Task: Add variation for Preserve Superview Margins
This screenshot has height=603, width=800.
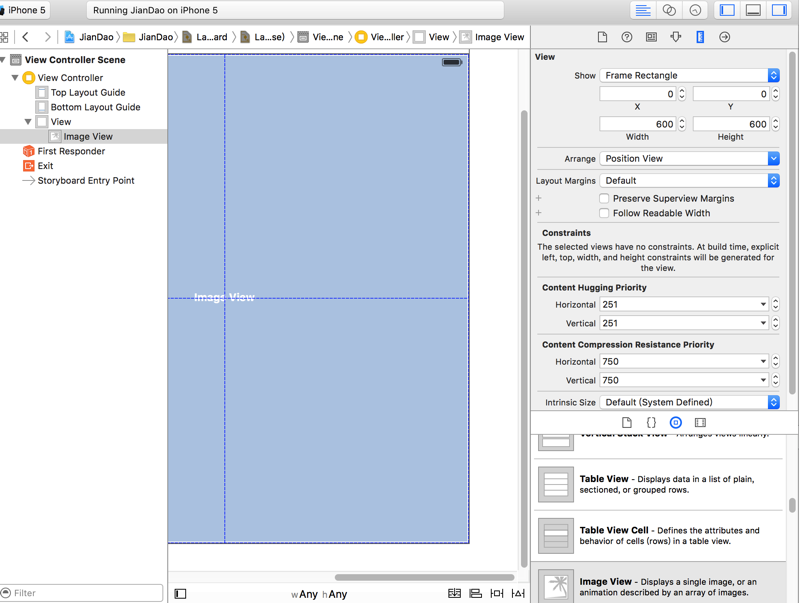Action: coord(539,198)
